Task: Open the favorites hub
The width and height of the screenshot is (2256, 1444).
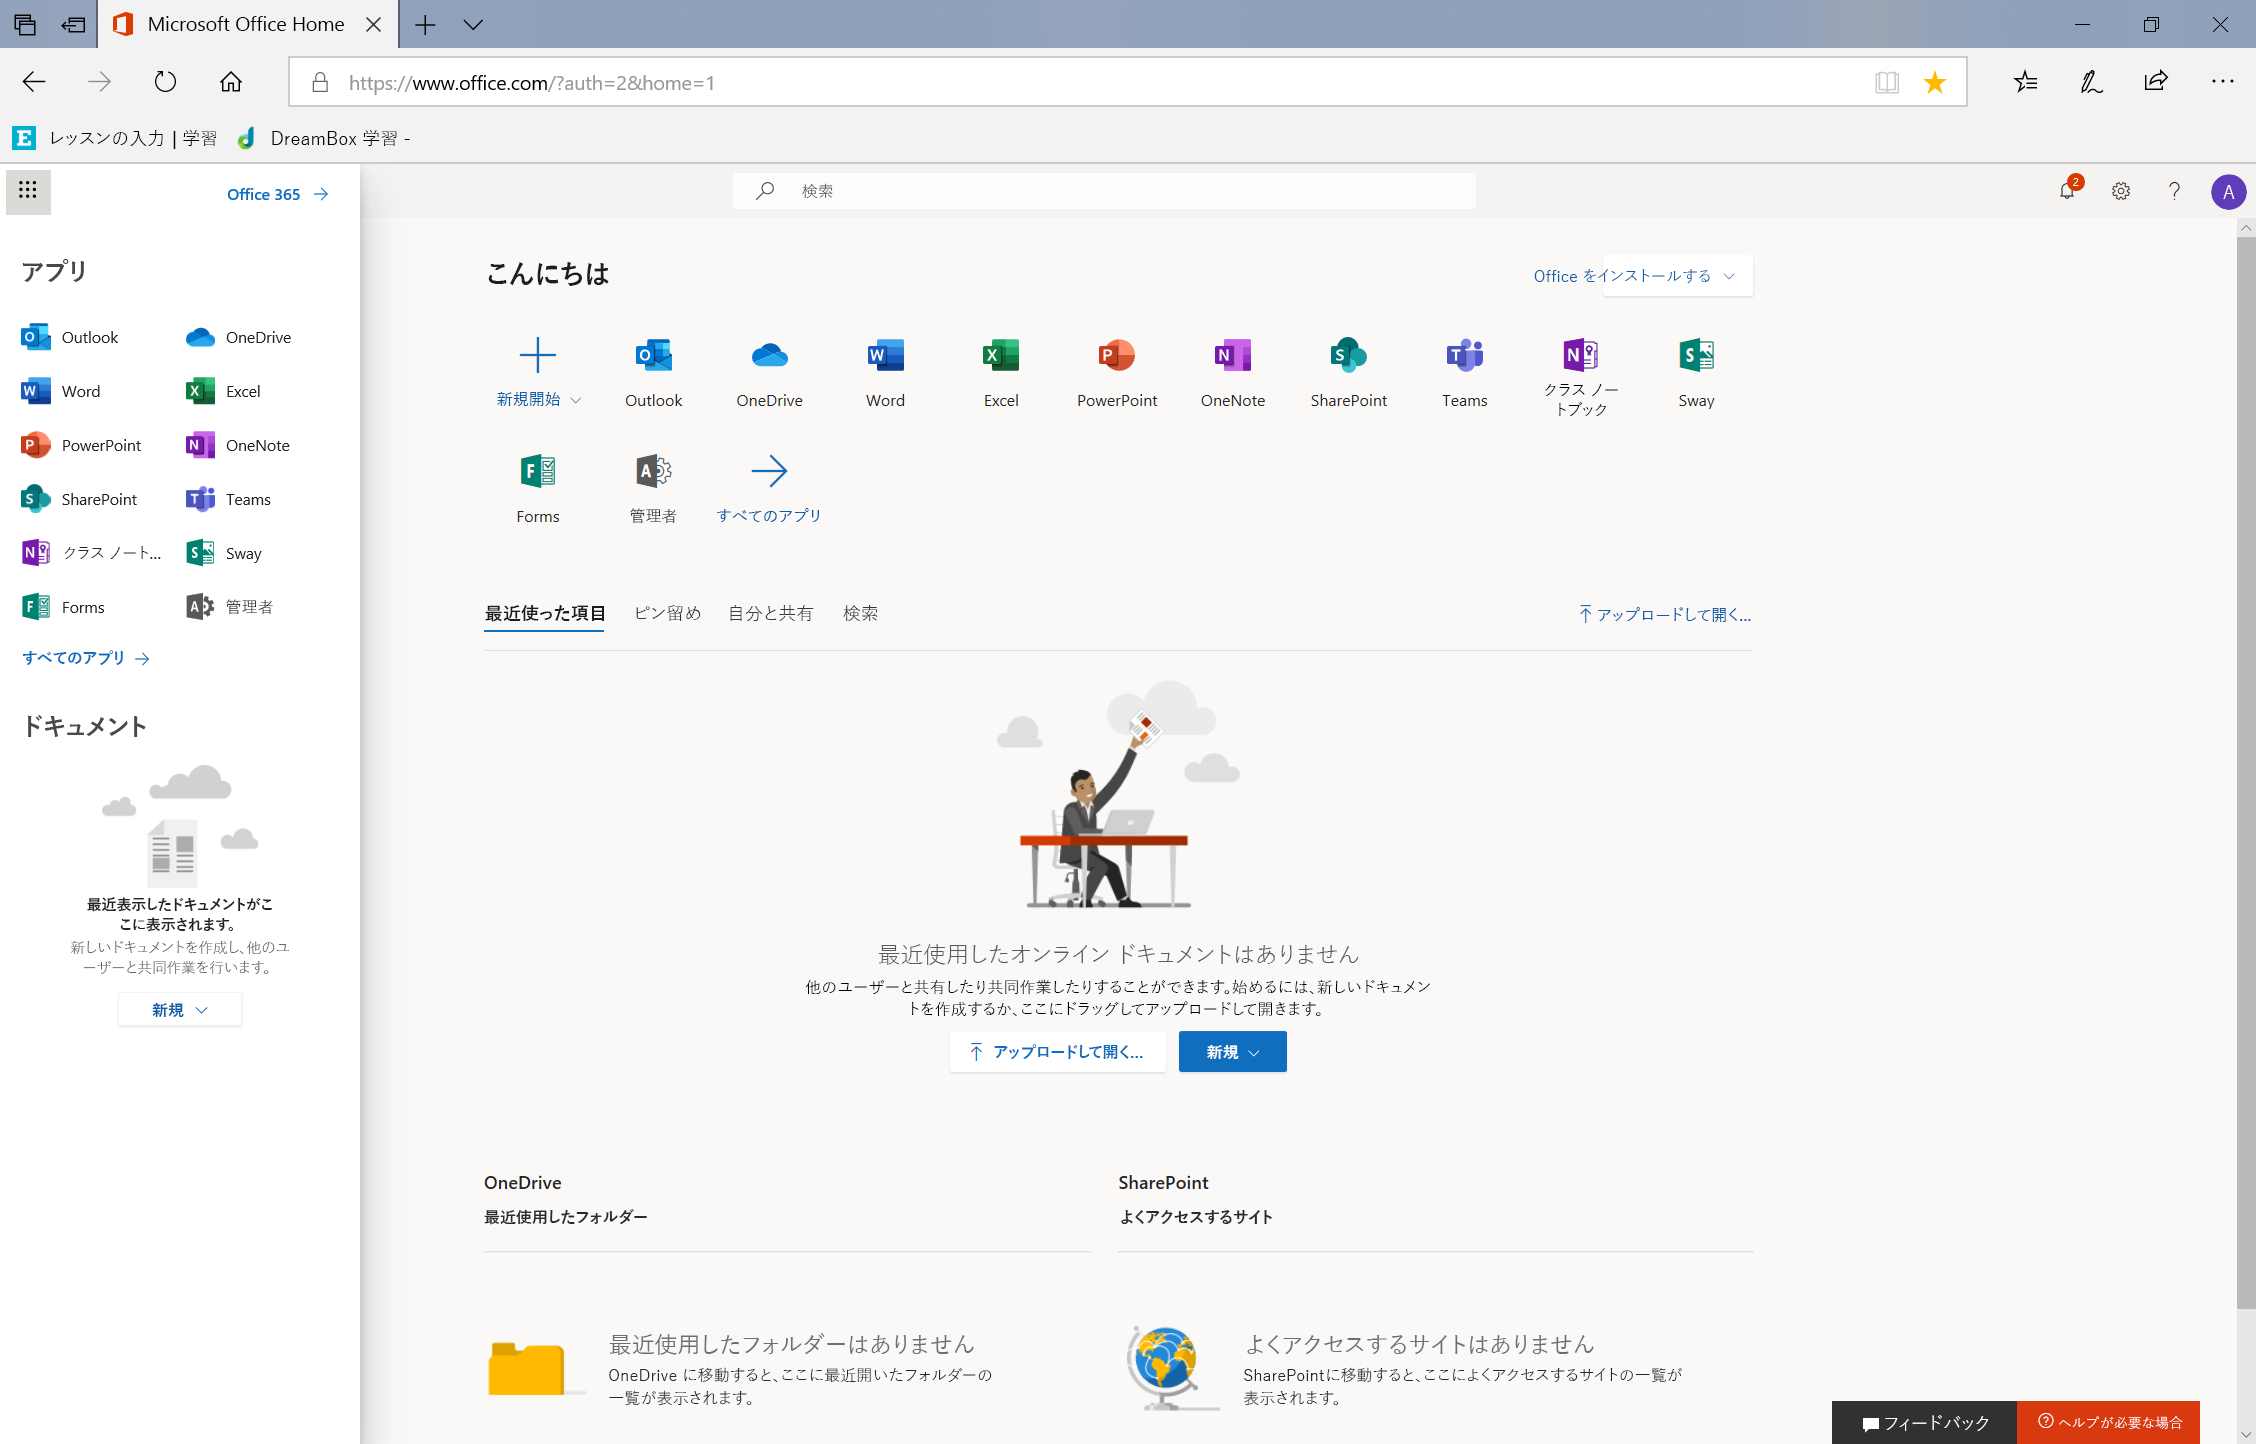Action: tap(2025, 82)
